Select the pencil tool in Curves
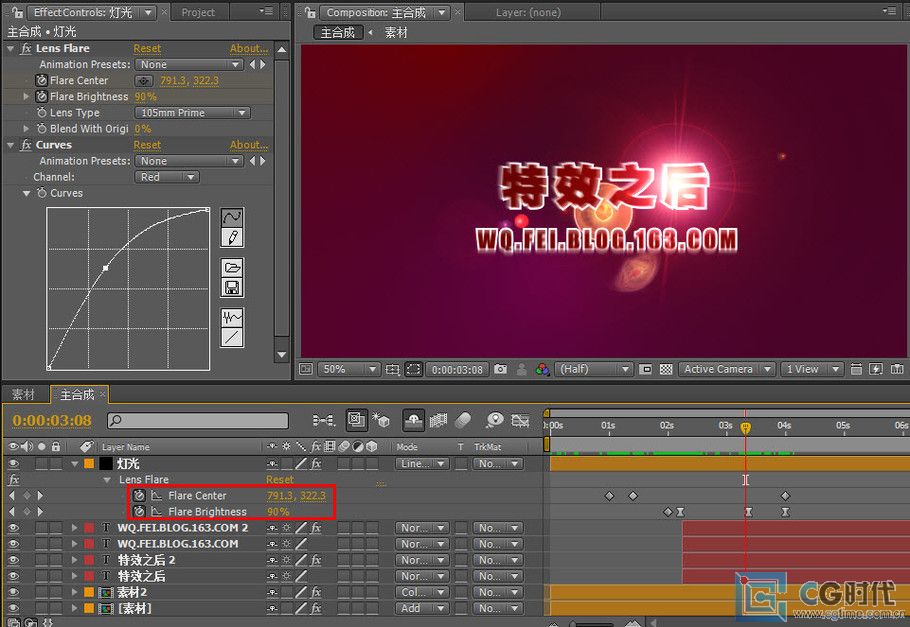 [232, 237]
